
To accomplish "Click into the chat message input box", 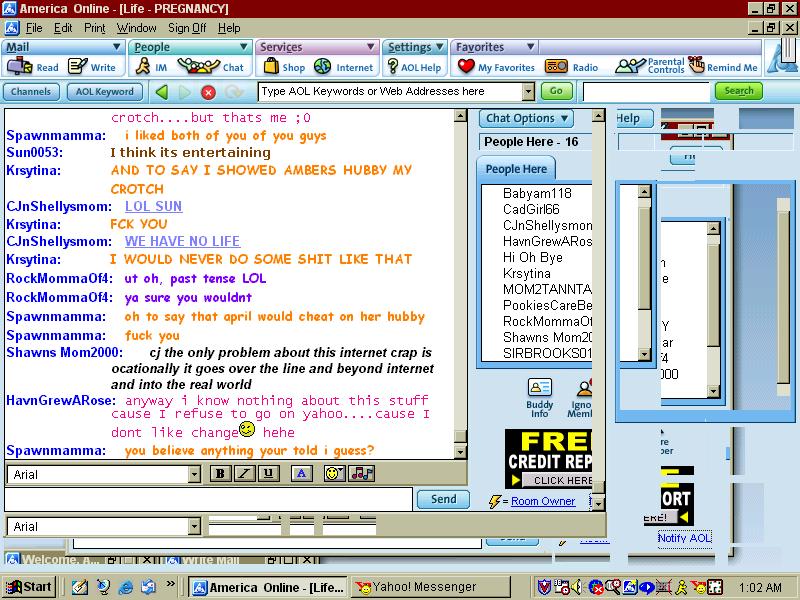I will click(x=208, y=499).
